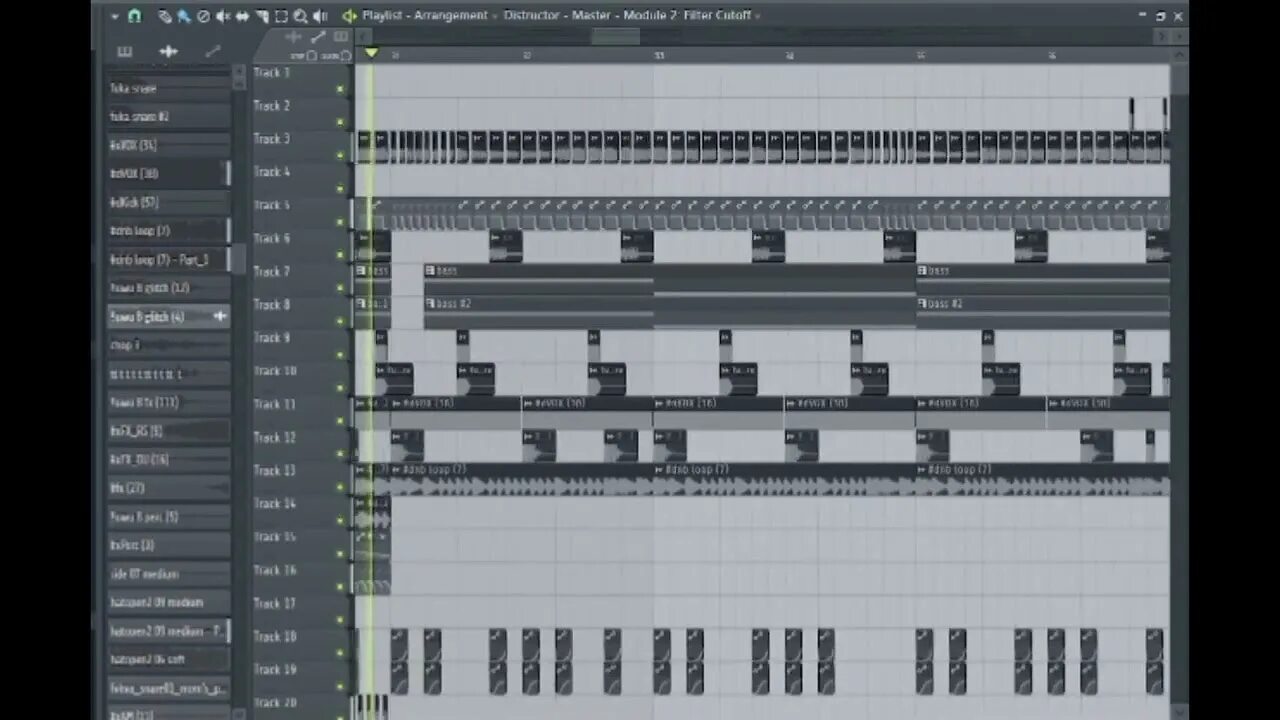Select the Paint brush tool

pos(184,16)
